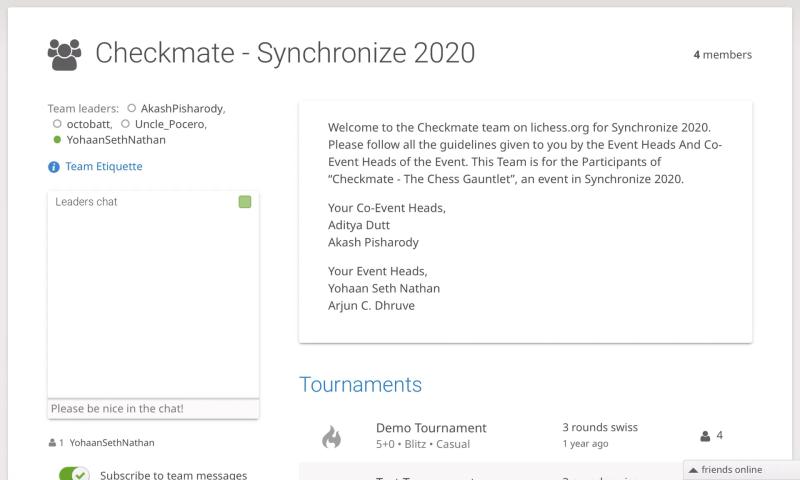Click YohaanSethNathan in chat spectator list

pos(112,443)
